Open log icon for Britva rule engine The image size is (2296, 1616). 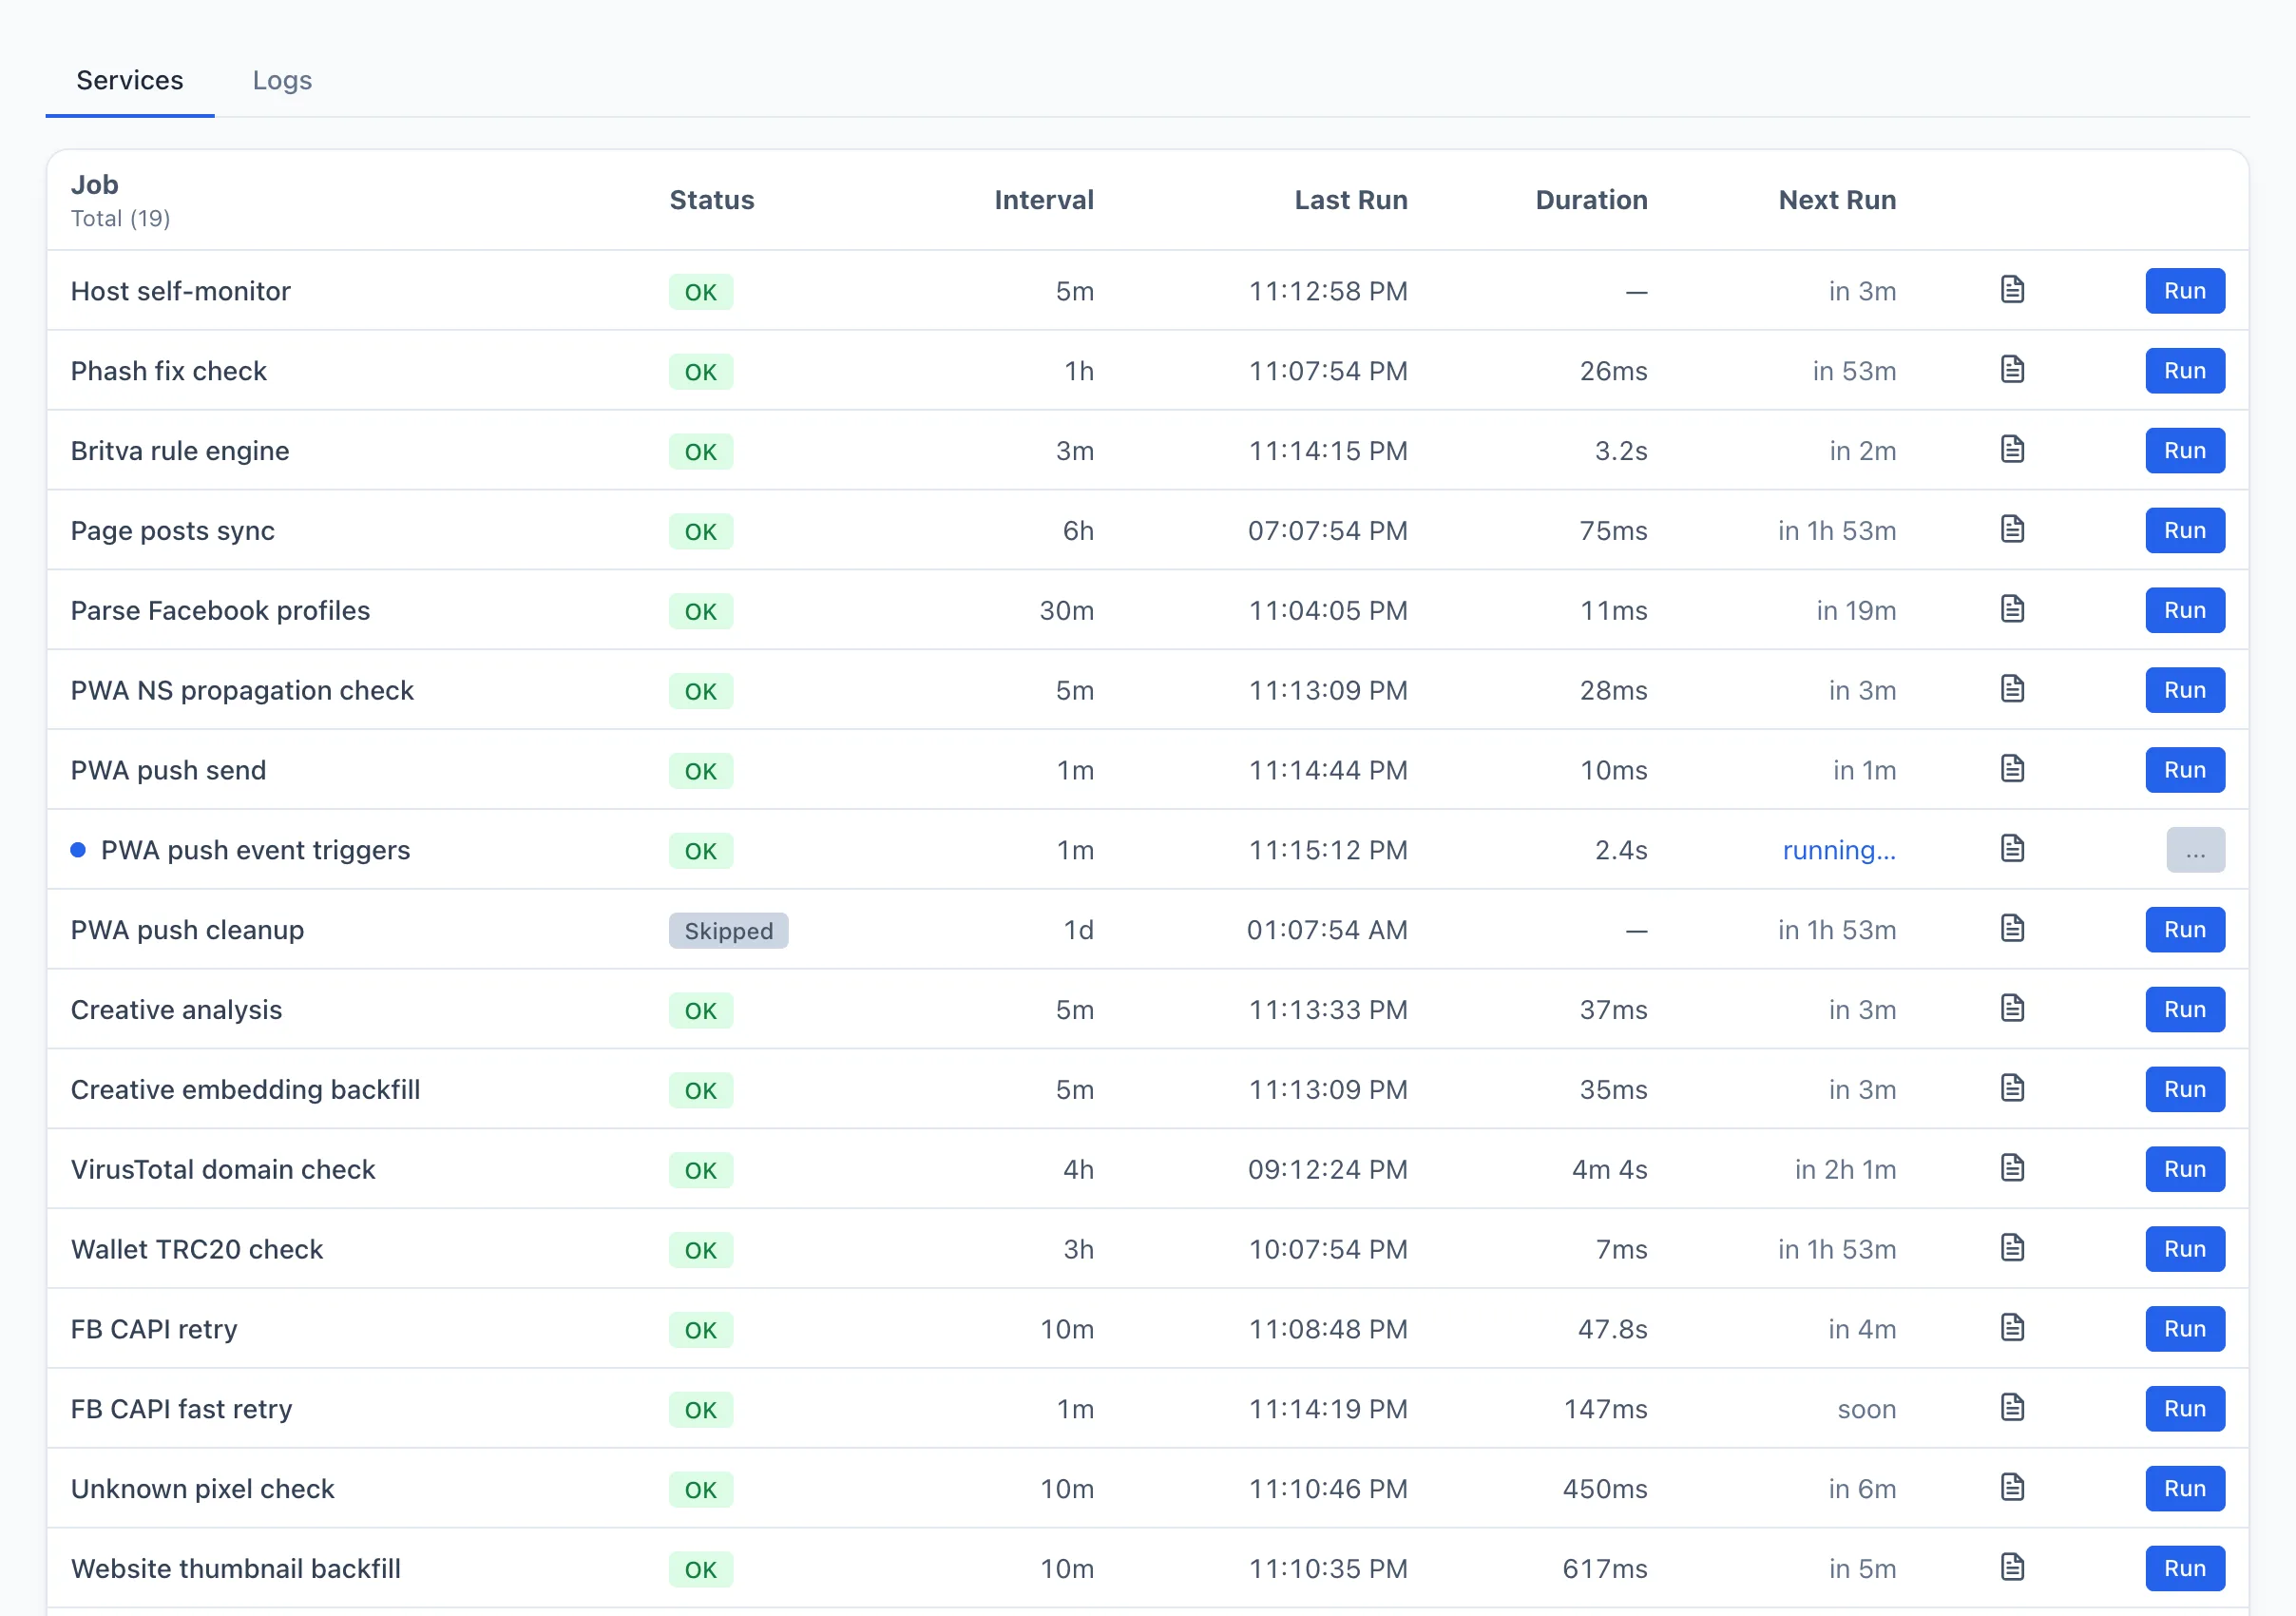click(x=2012, y=450)
